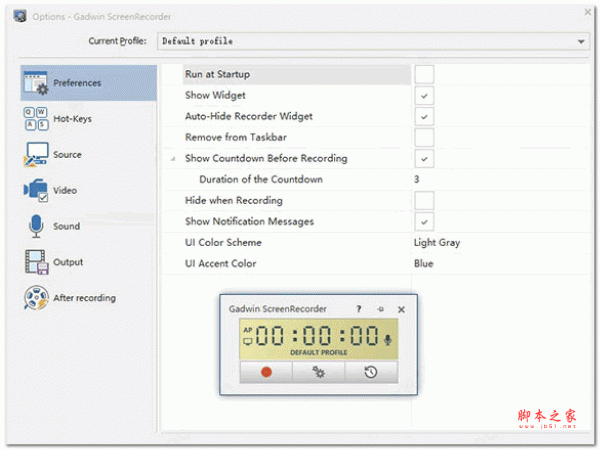Click the help question mark in the widget
Image resolution: width=600 pixels, height=450 pixels.
[x=359, y=309]
